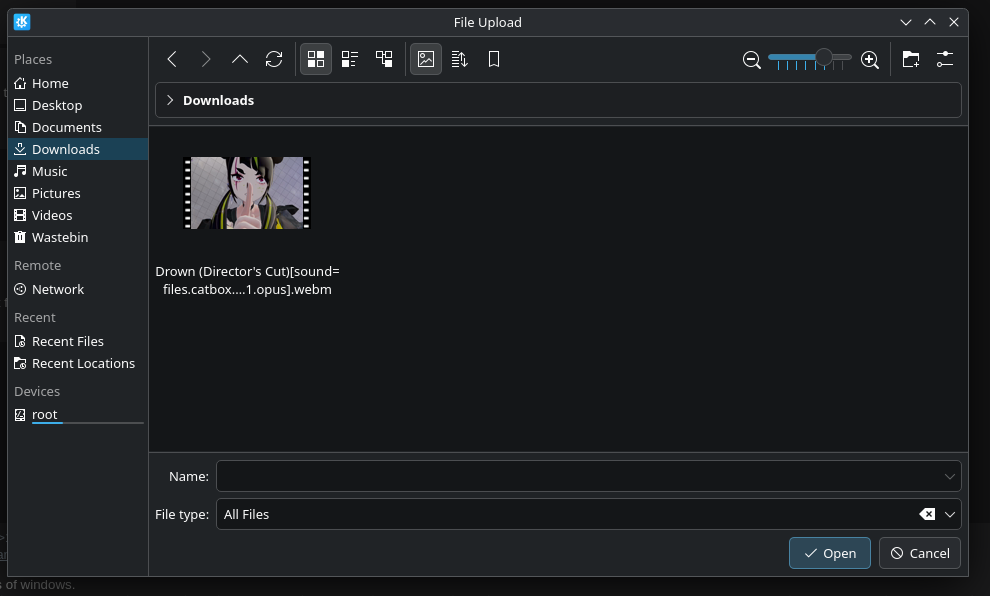Select the Drown (Director's Cut) webm thumbnail
This screenshot has width=990, height=596.
click(x=247, y=193)
